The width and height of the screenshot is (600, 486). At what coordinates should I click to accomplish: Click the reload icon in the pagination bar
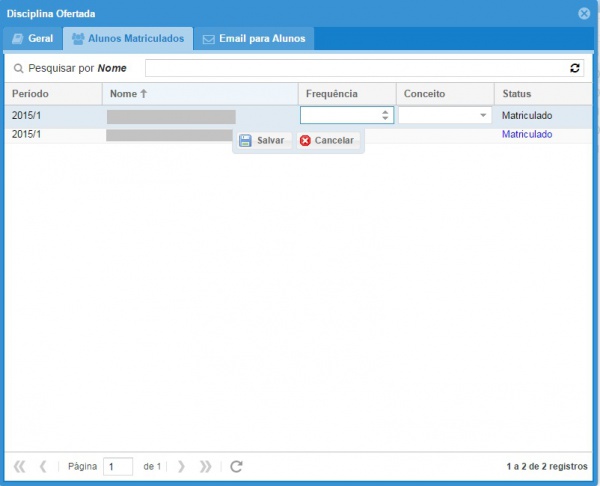[x=236, y=466]
